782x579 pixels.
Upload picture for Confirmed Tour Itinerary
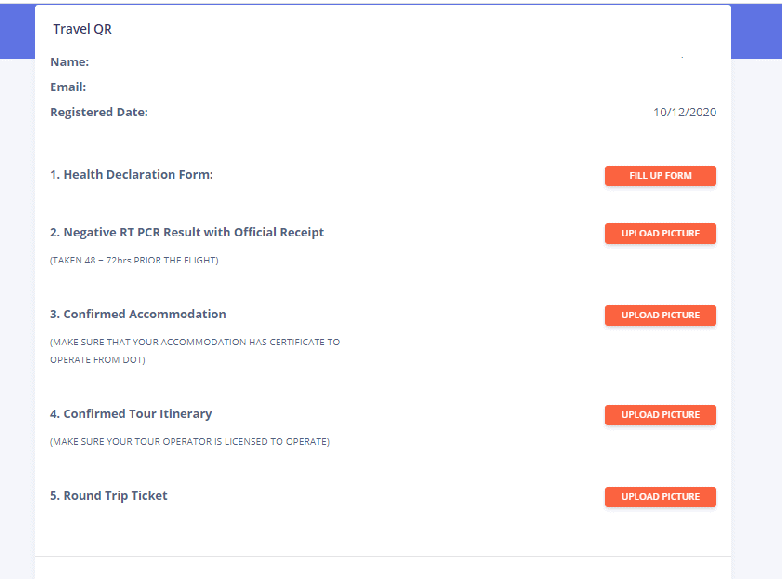tap(660, 414)
